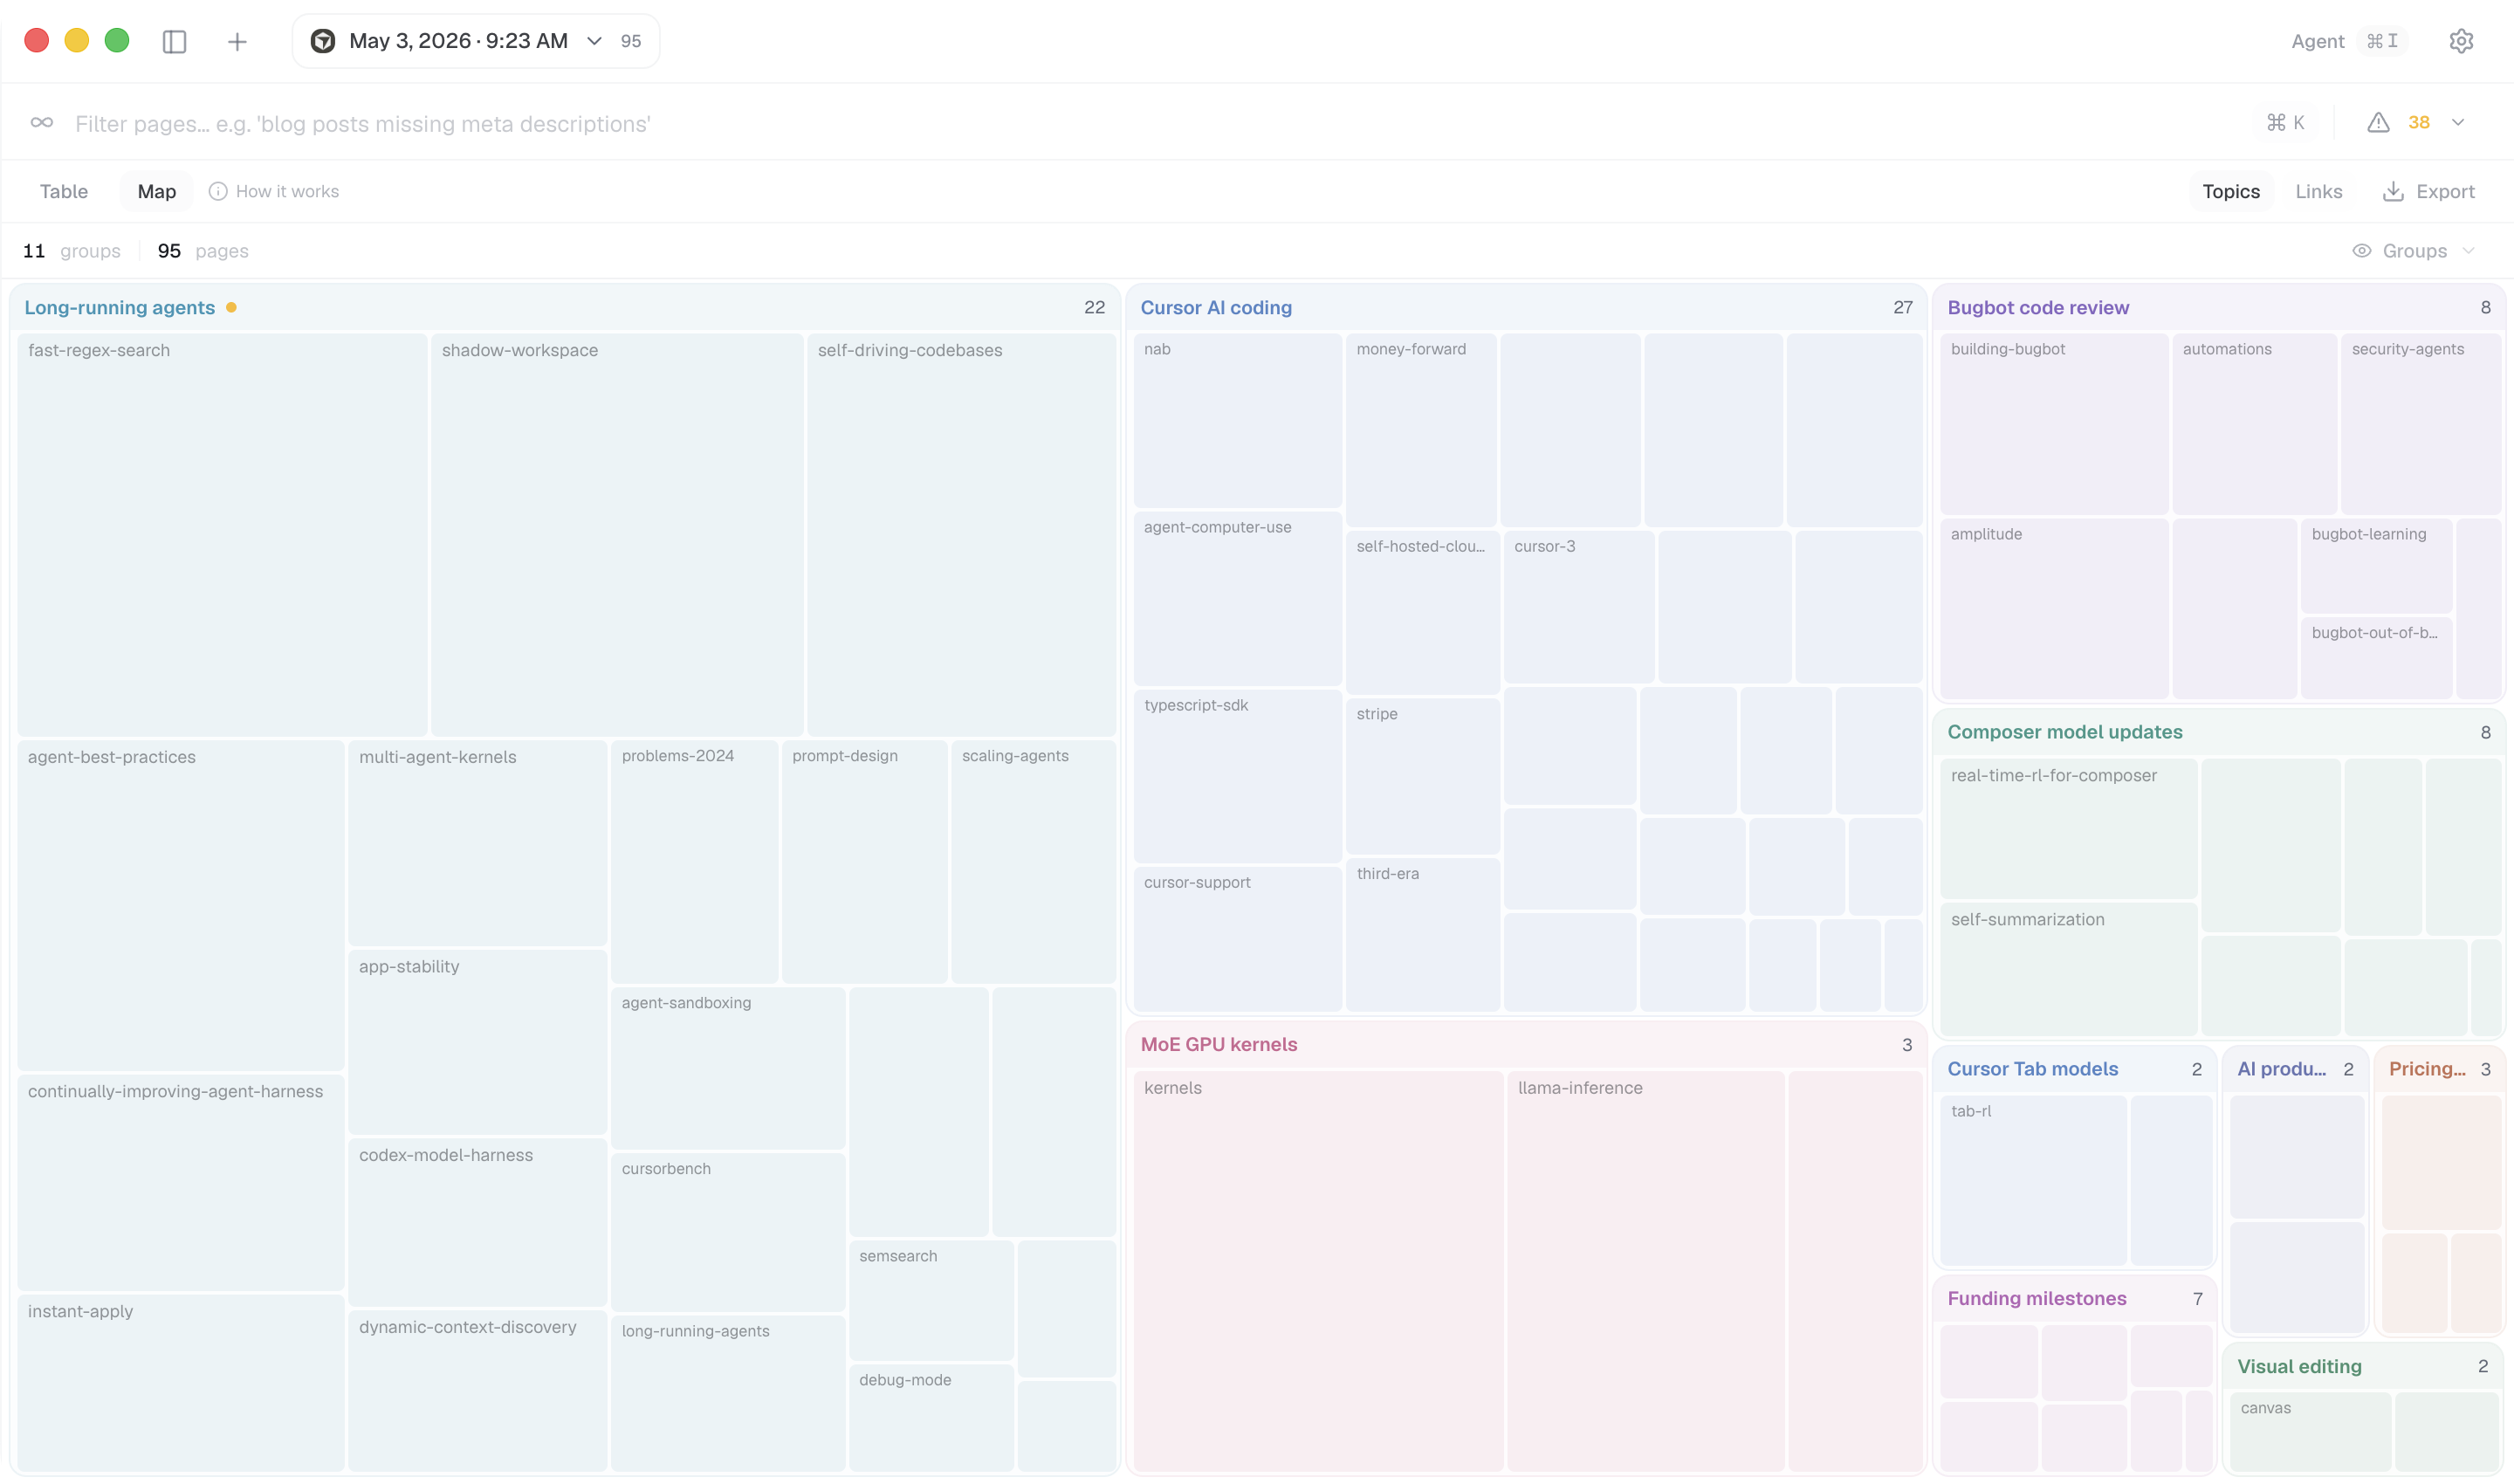Viewport: 2514px width, 1484px height.
Task: Select the llama-inference tile
Action: tap(1645, 1271)
